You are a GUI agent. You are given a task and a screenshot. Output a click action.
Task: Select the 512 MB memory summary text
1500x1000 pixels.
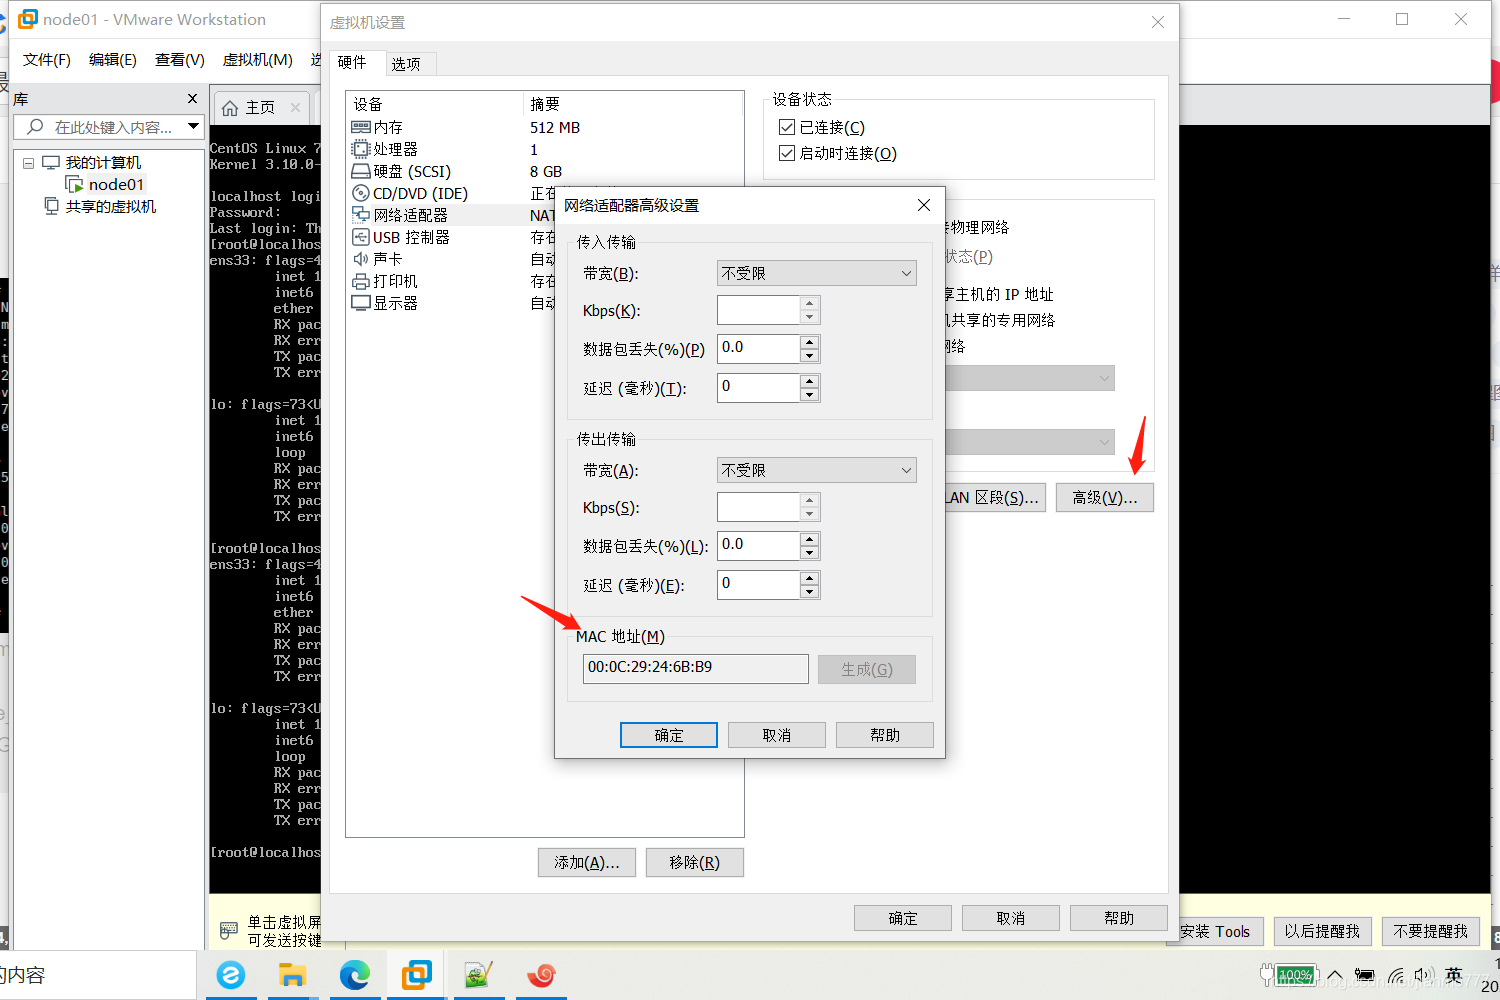pyautogui.click(x=555, y=127)
